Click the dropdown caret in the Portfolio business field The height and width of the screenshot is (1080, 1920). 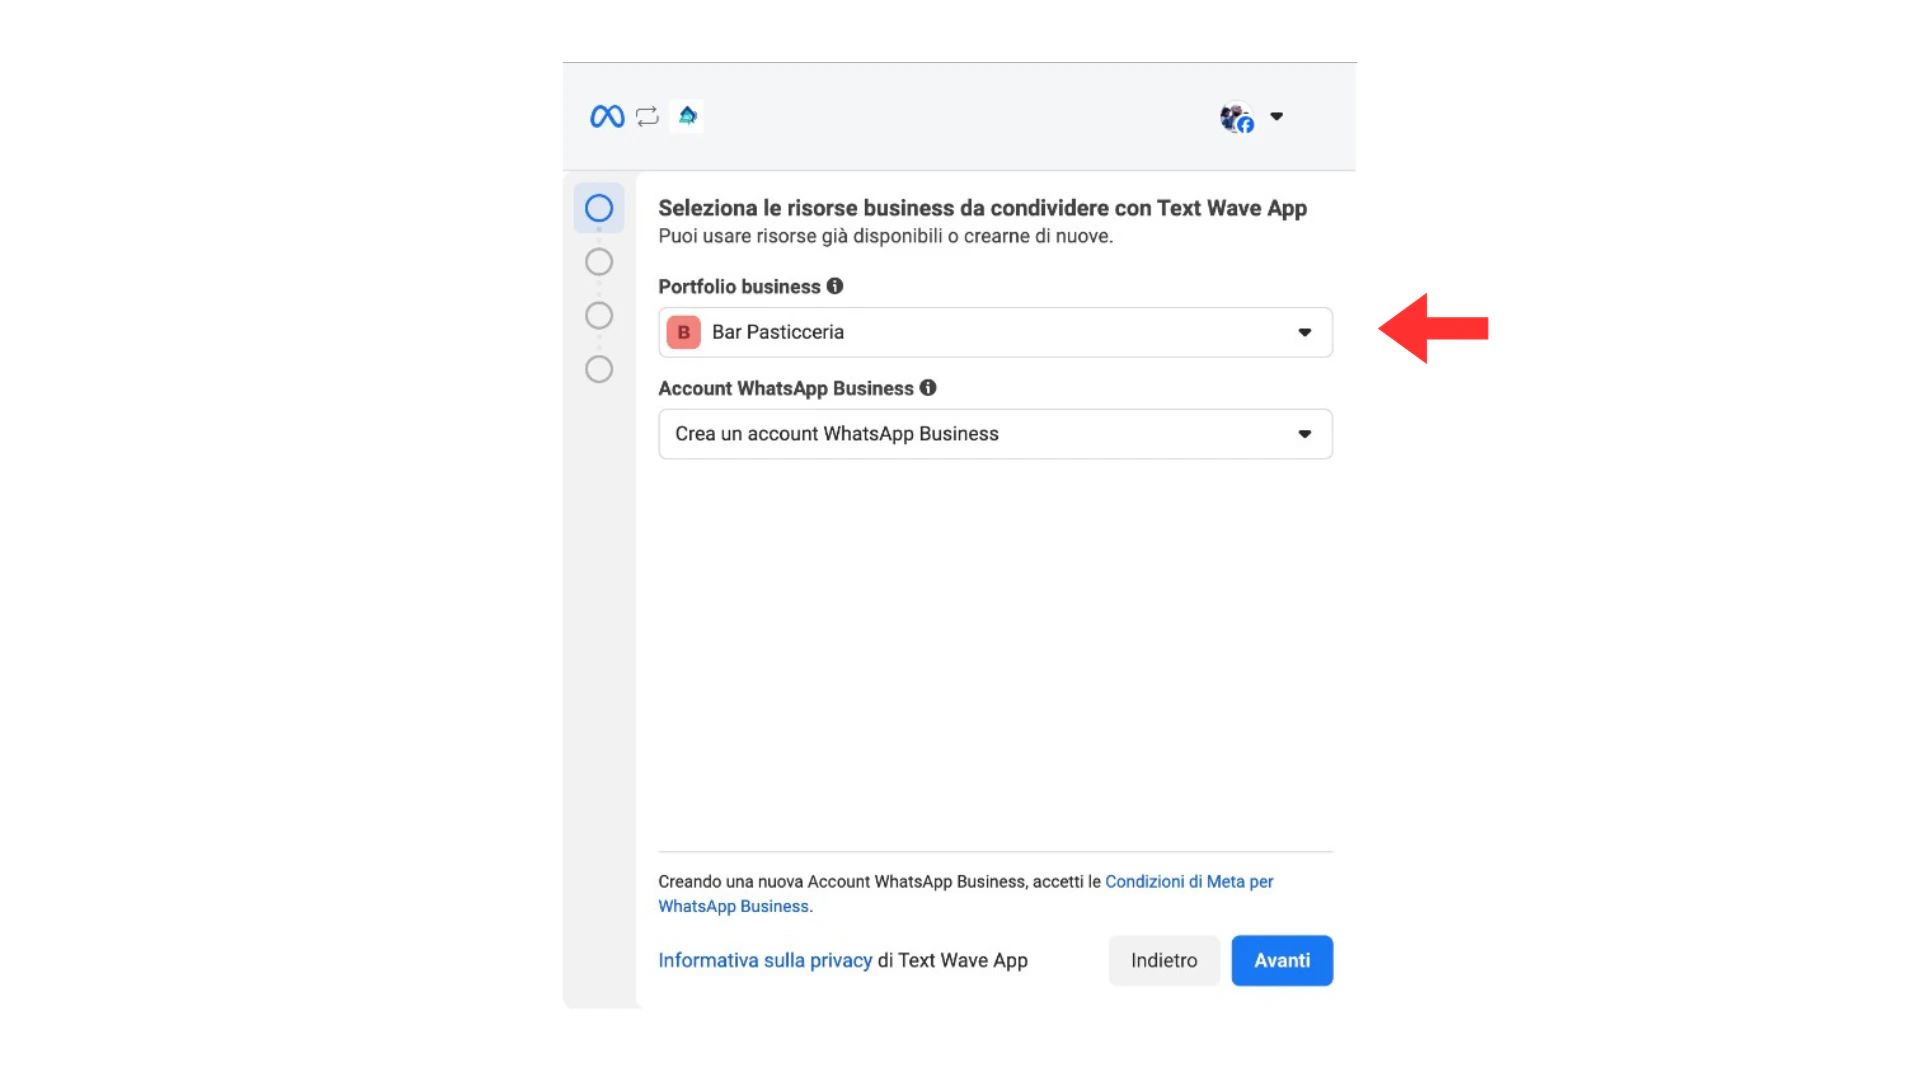click(1304, 332)
